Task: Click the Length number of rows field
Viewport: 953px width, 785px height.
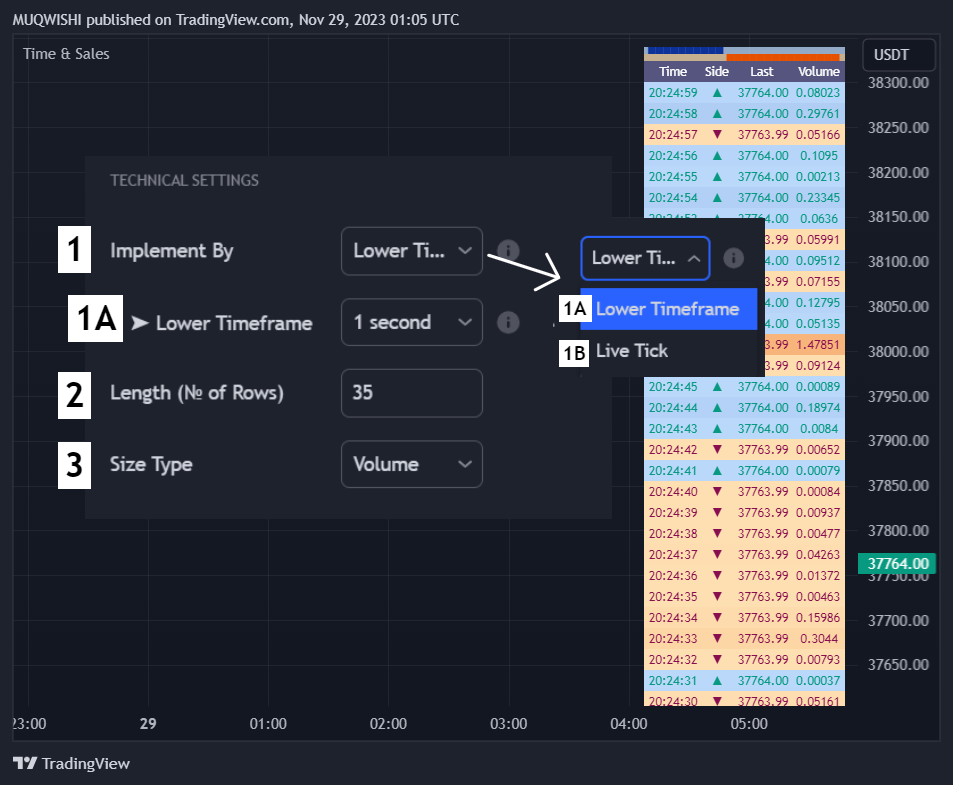Action: 411,393
